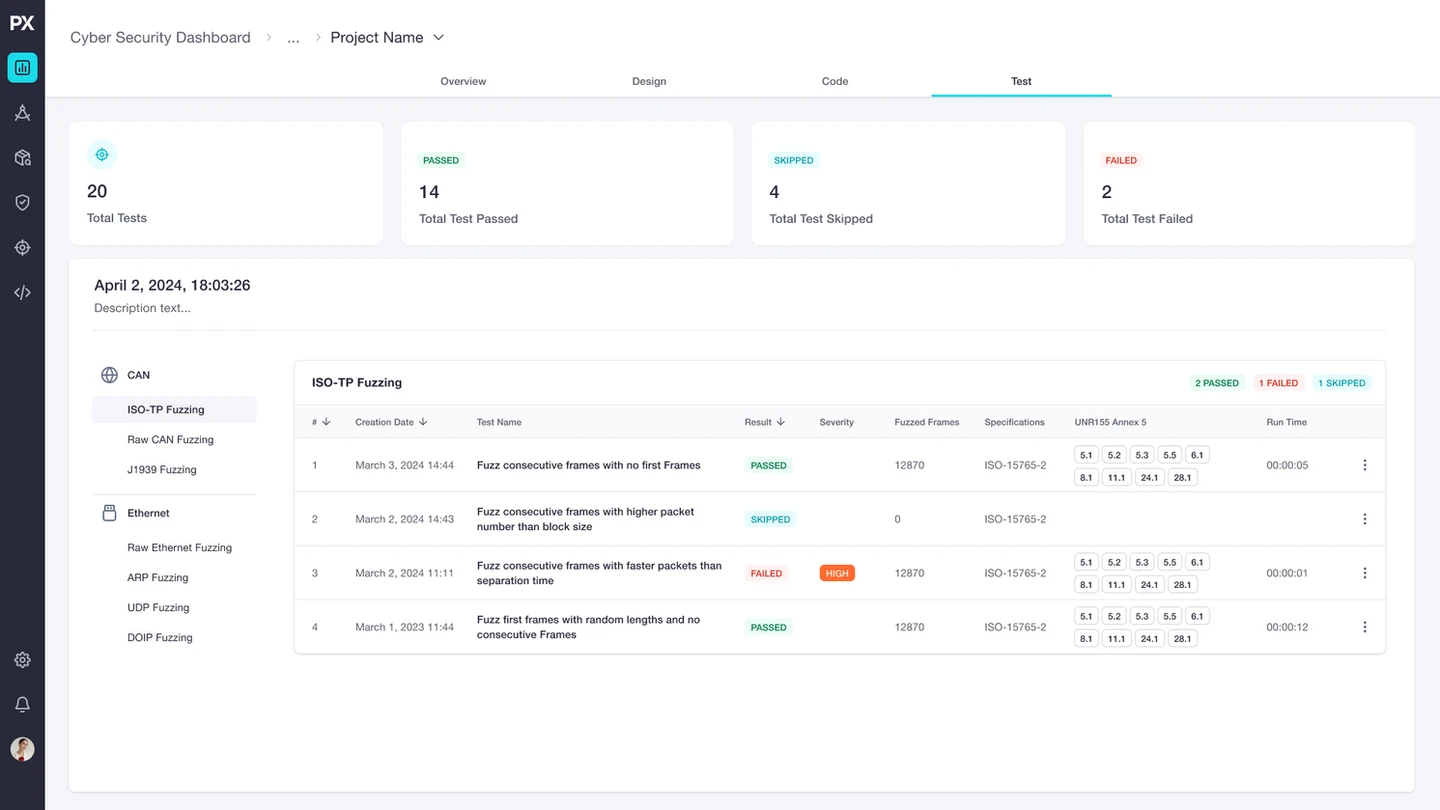Open settings gear in sidebar

[x=22, y=660]
